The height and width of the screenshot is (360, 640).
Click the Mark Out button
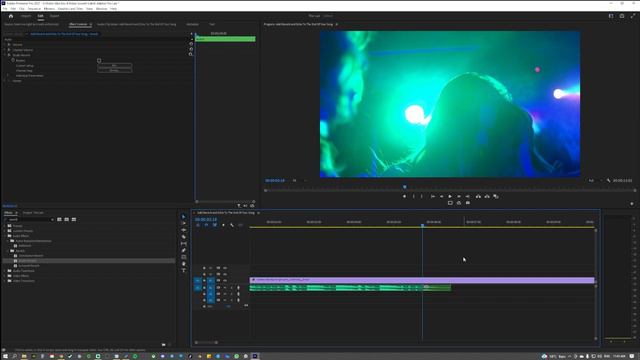coord(422,196)
